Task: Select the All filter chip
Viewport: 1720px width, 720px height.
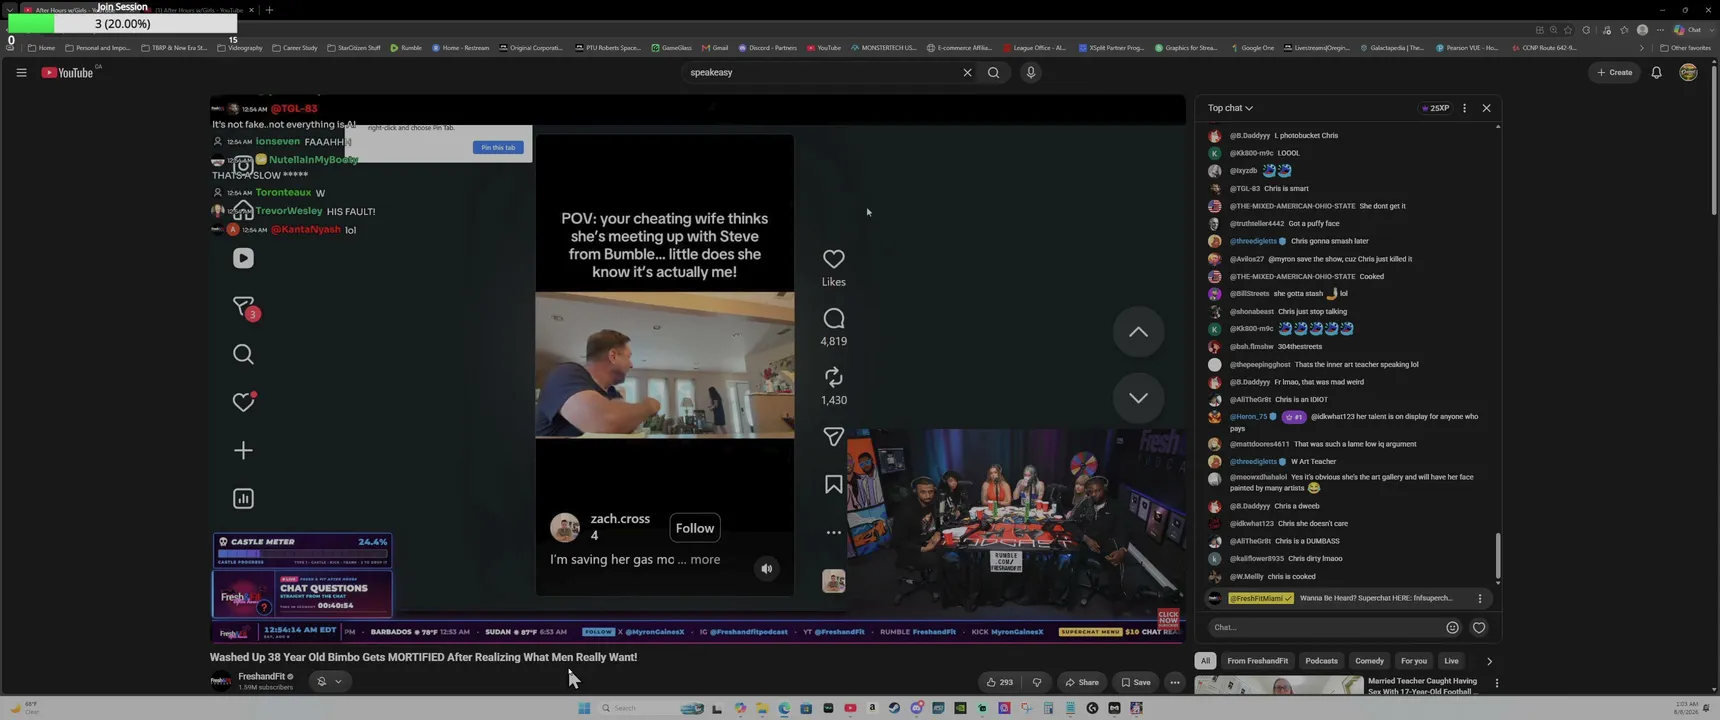Action: click(x=1205, y=661)
